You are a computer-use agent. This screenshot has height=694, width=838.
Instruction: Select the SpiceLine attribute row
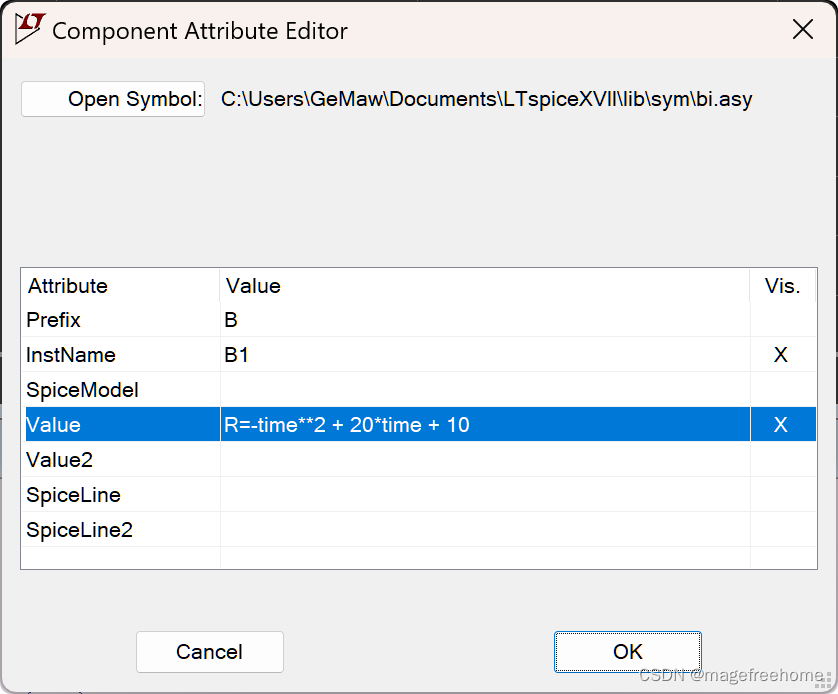[421, 495]
